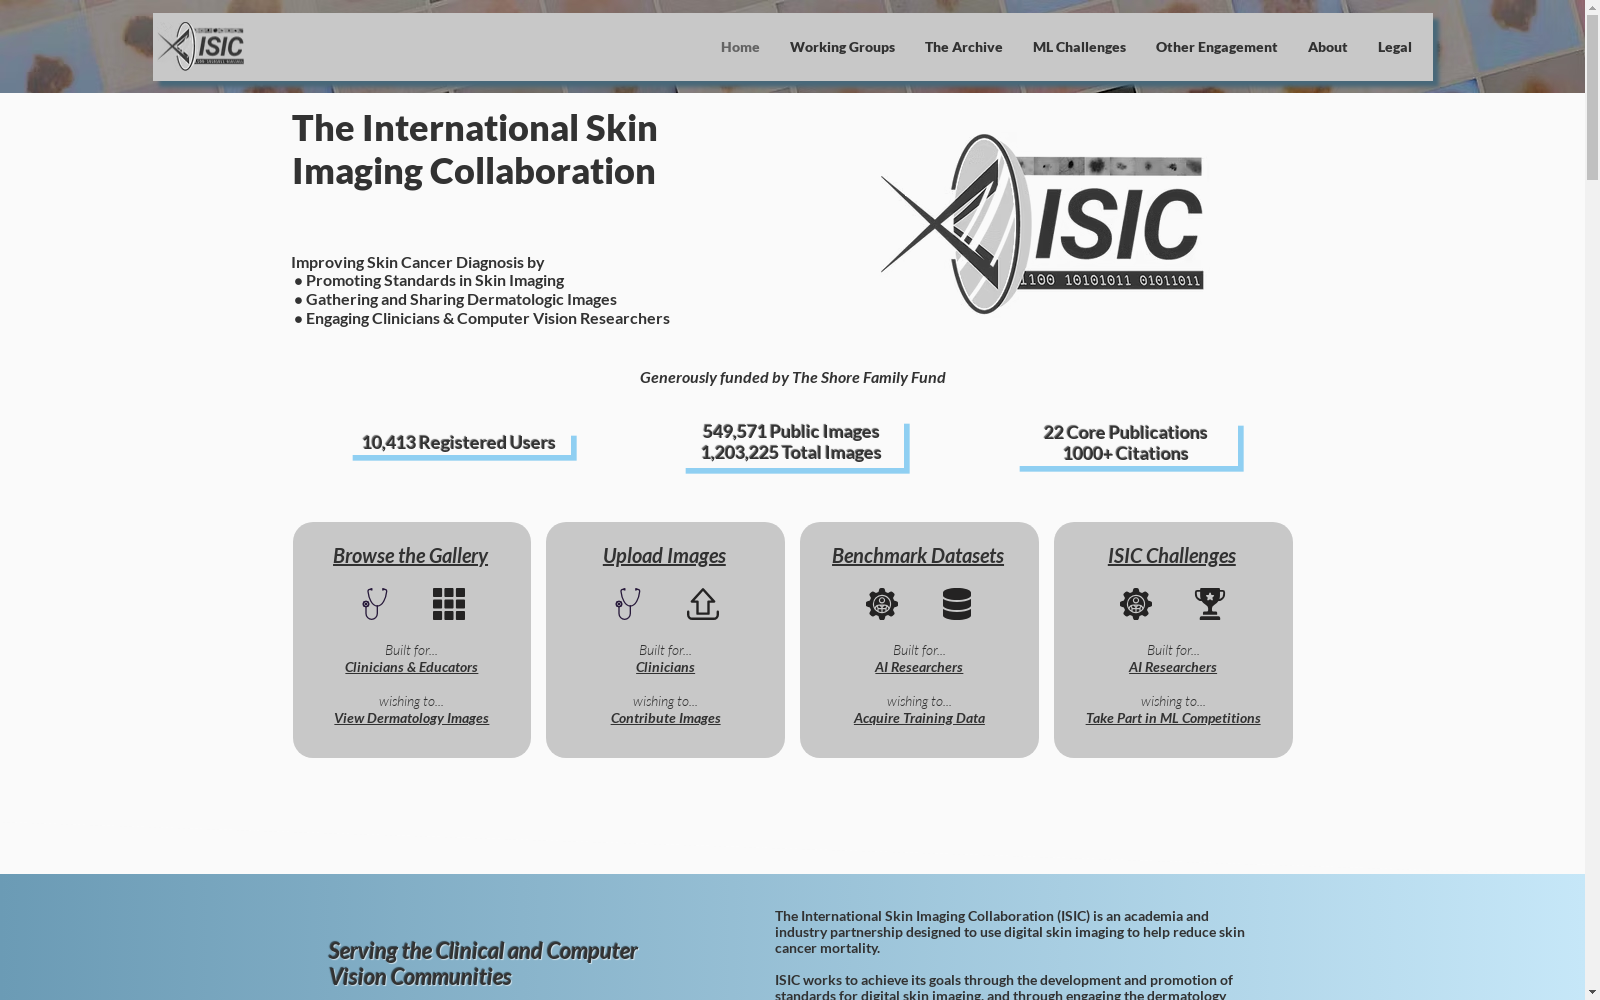Follow the Browse the Gallery heading link
1600x1000 pixels.
click(410, 555)
